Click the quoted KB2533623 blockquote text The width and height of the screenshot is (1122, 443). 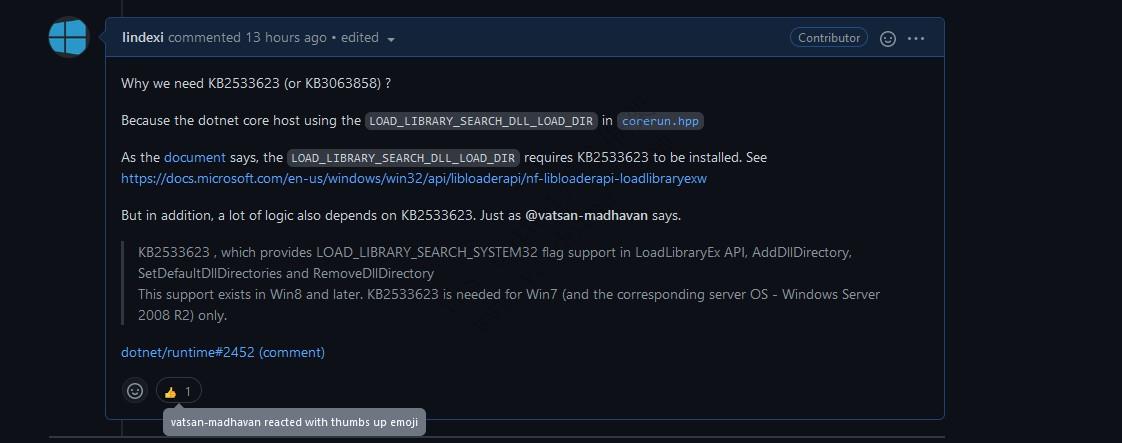click(x=508, y=283)
